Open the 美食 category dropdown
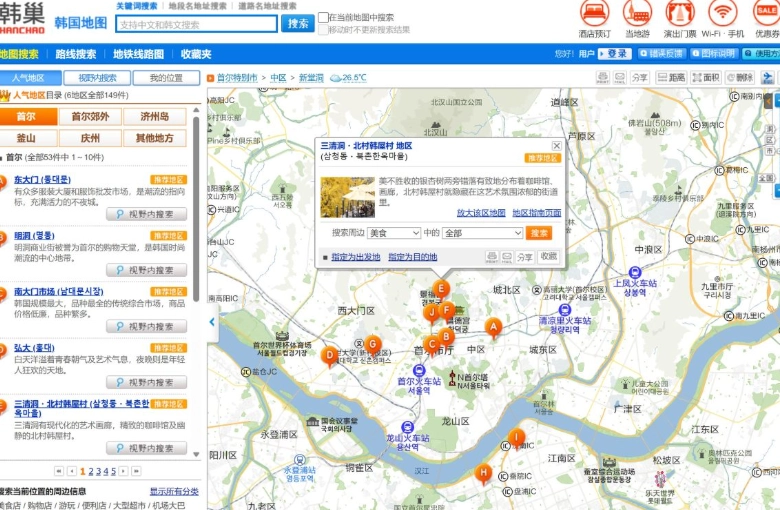The height and width of the screenshot is (510, 780). (394, 233)
